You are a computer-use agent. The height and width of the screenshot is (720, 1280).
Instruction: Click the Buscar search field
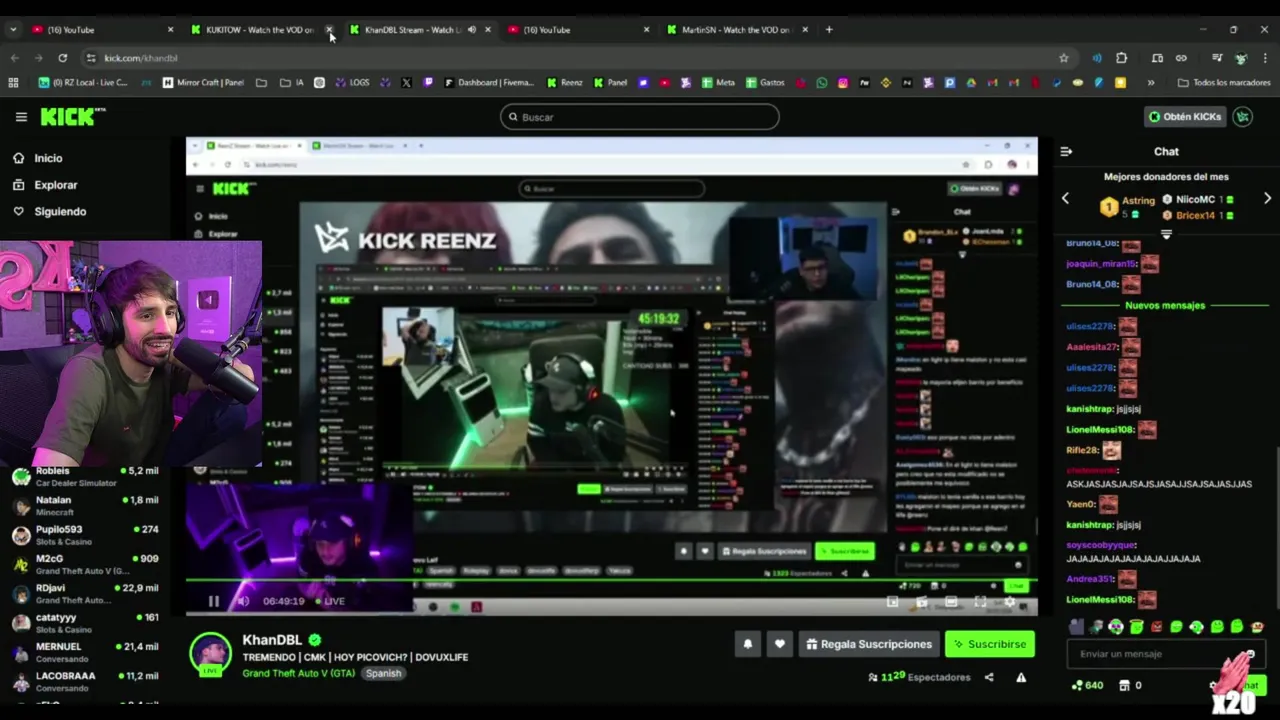[640, 117]
